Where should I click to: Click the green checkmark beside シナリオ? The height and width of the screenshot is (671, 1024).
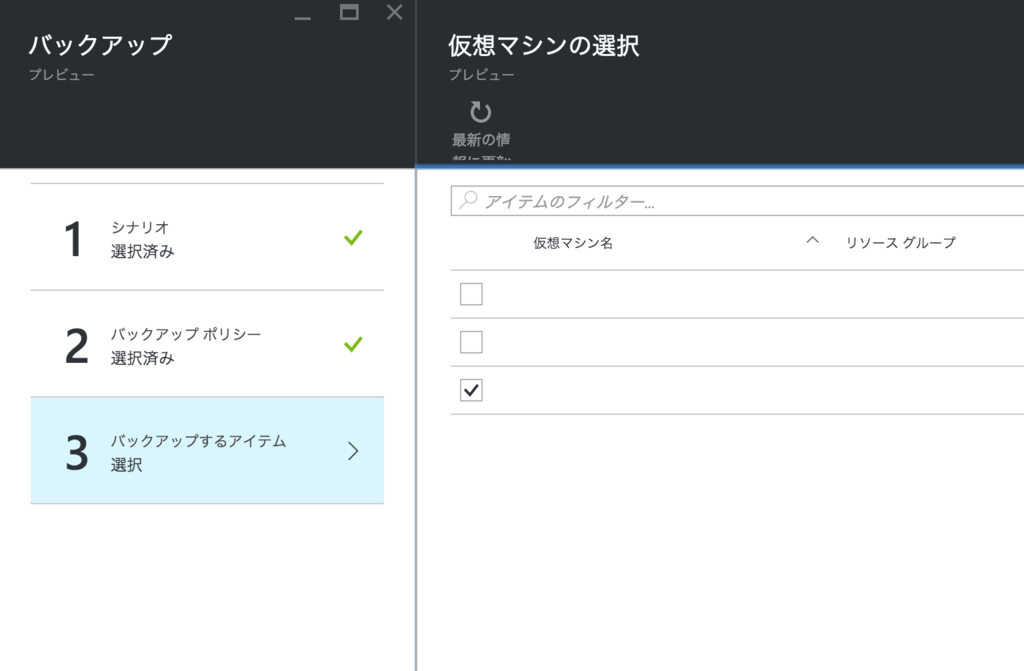point(353,238)
